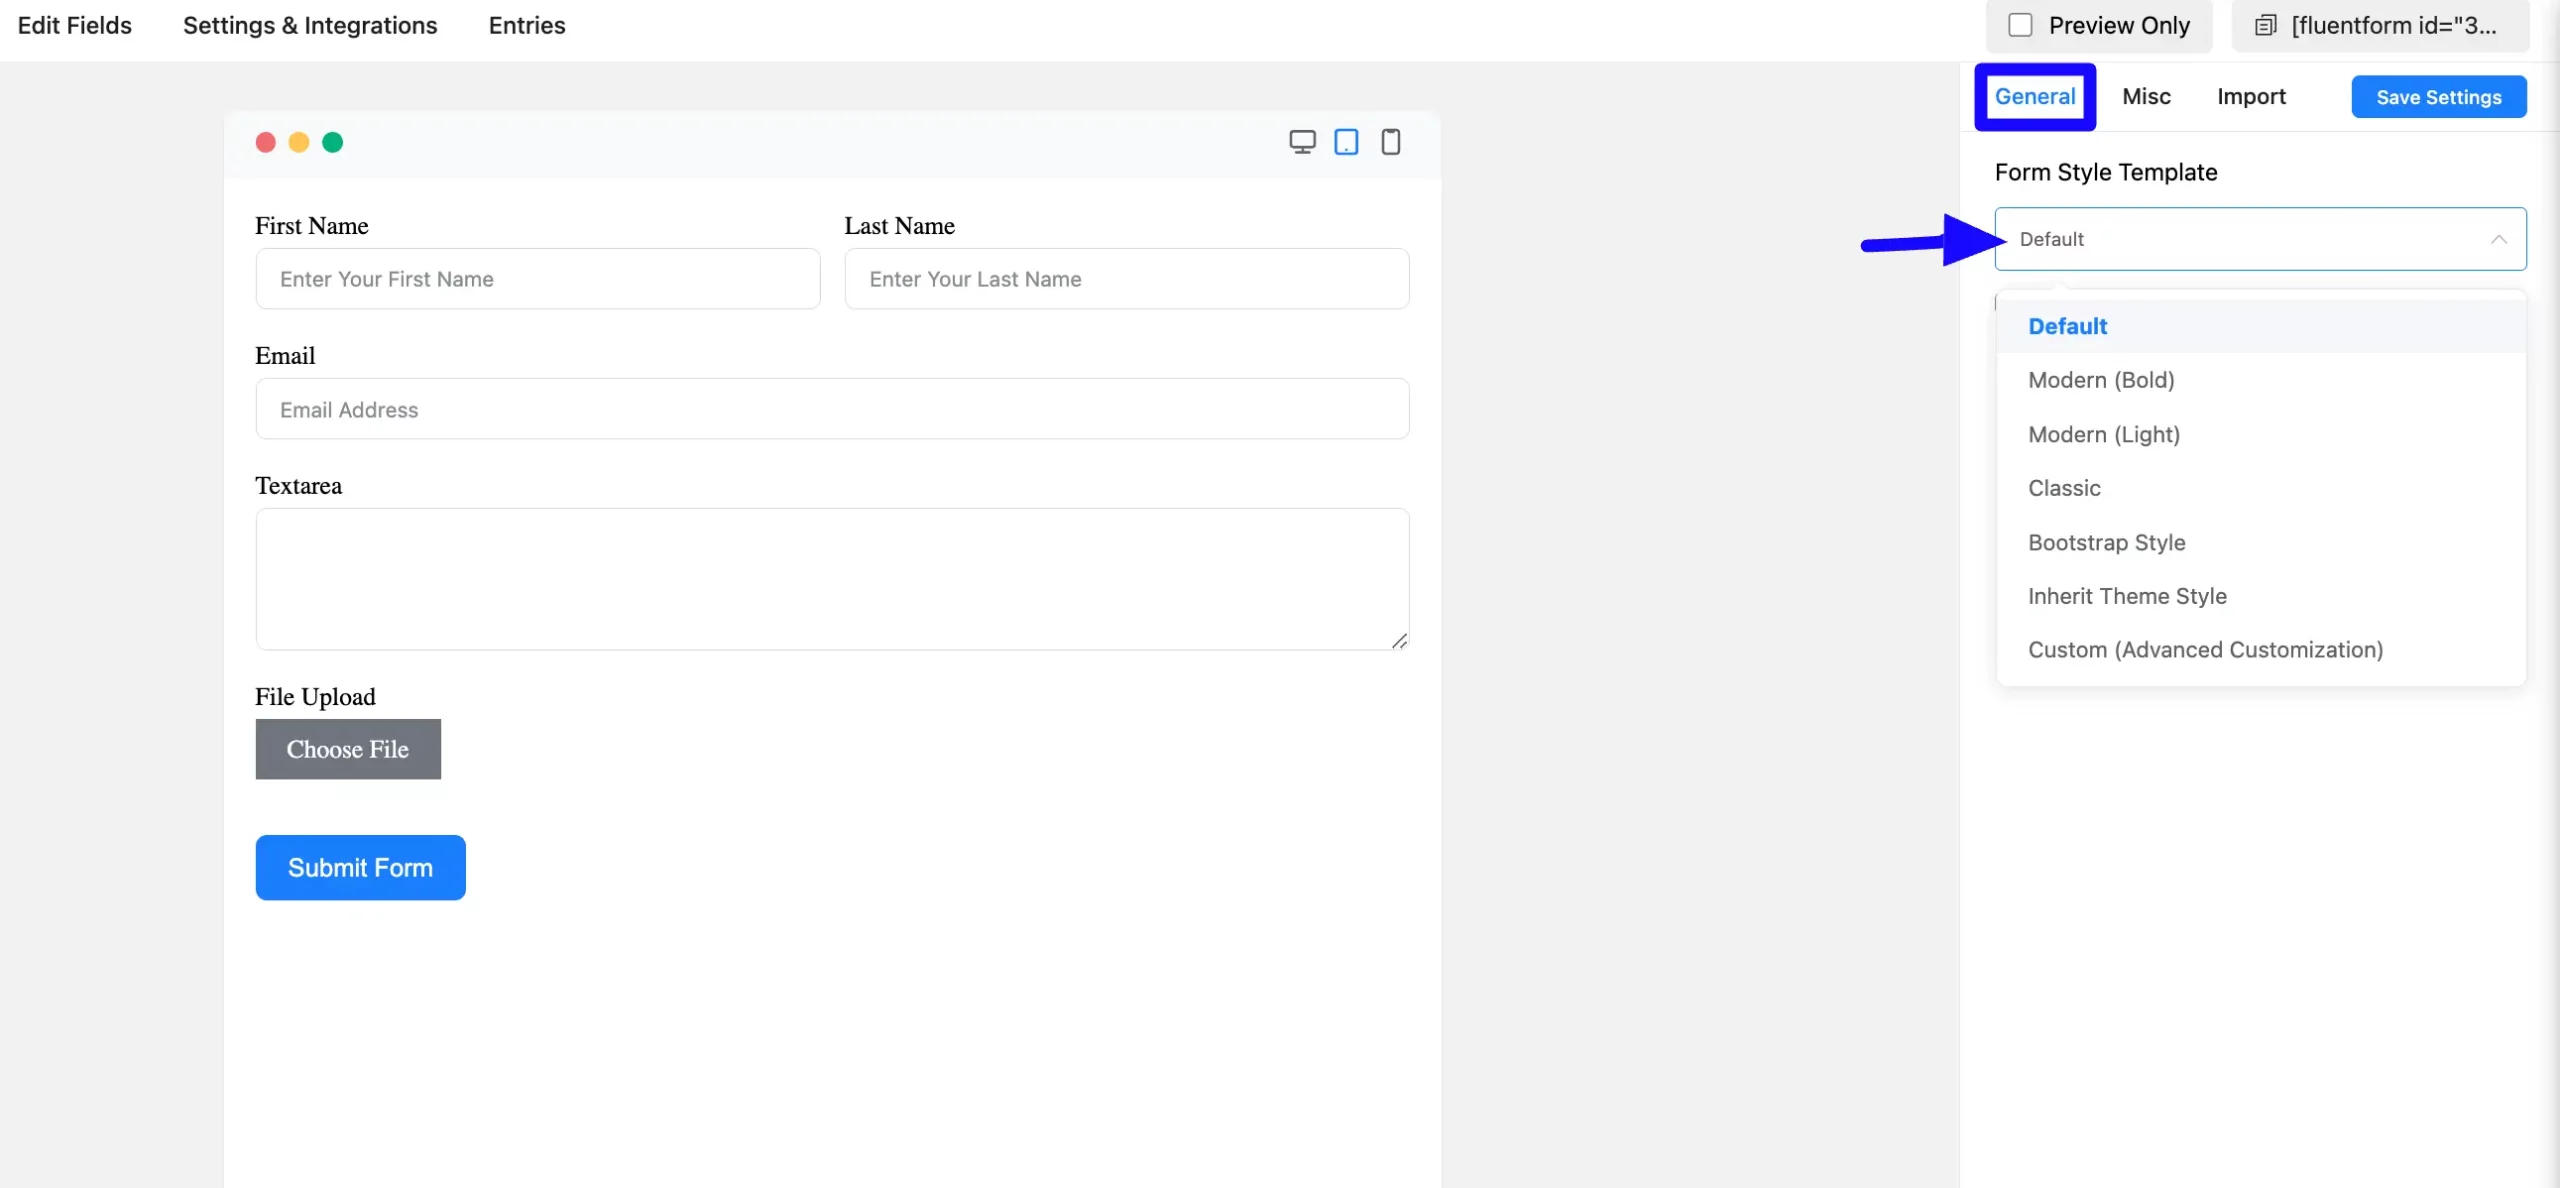Go to Settings & Integrations menu
Viewport: 2560px width, 1188px height.
tap(310, 26)
